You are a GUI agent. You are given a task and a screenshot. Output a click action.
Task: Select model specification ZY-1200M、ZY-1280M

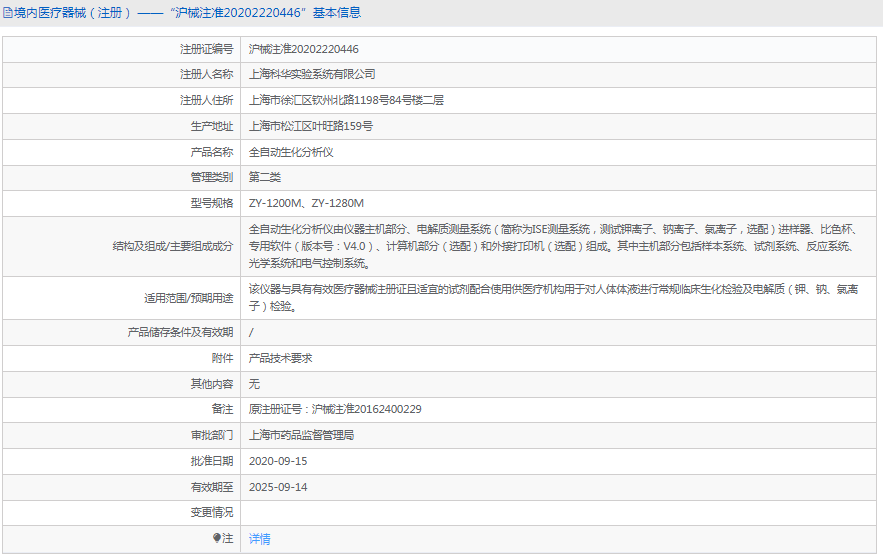coord(306,204)
